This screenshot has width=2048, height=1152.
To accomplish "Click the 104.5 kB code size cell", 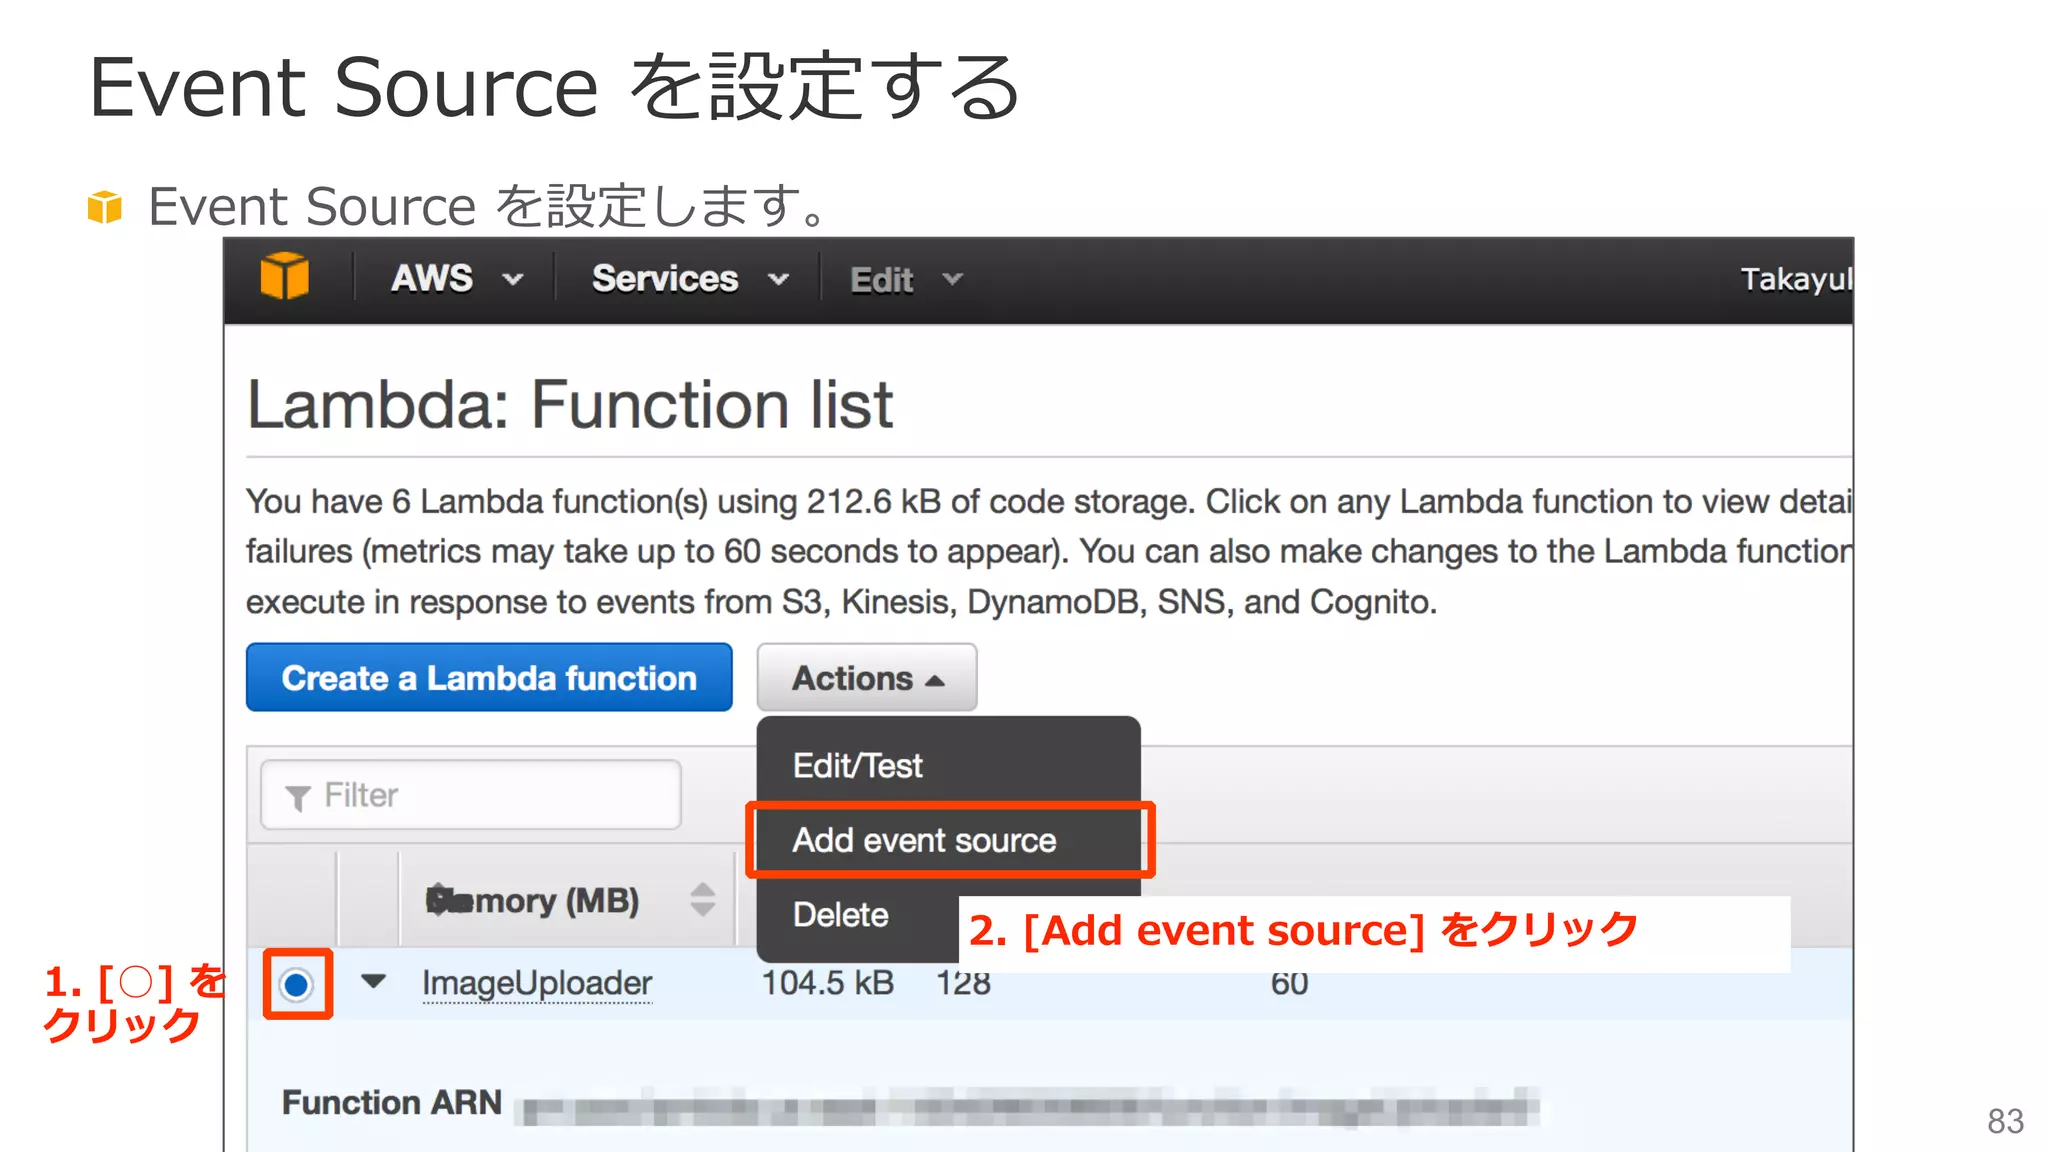I will click(828, 983).
